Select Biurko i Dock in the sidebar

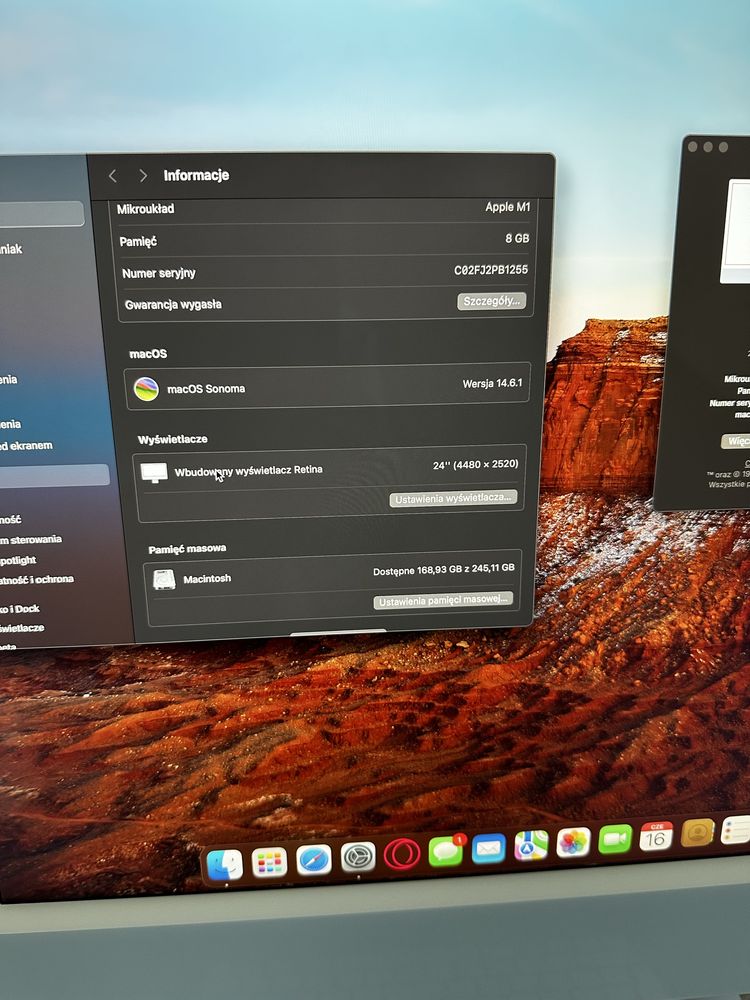click(20, 608)
